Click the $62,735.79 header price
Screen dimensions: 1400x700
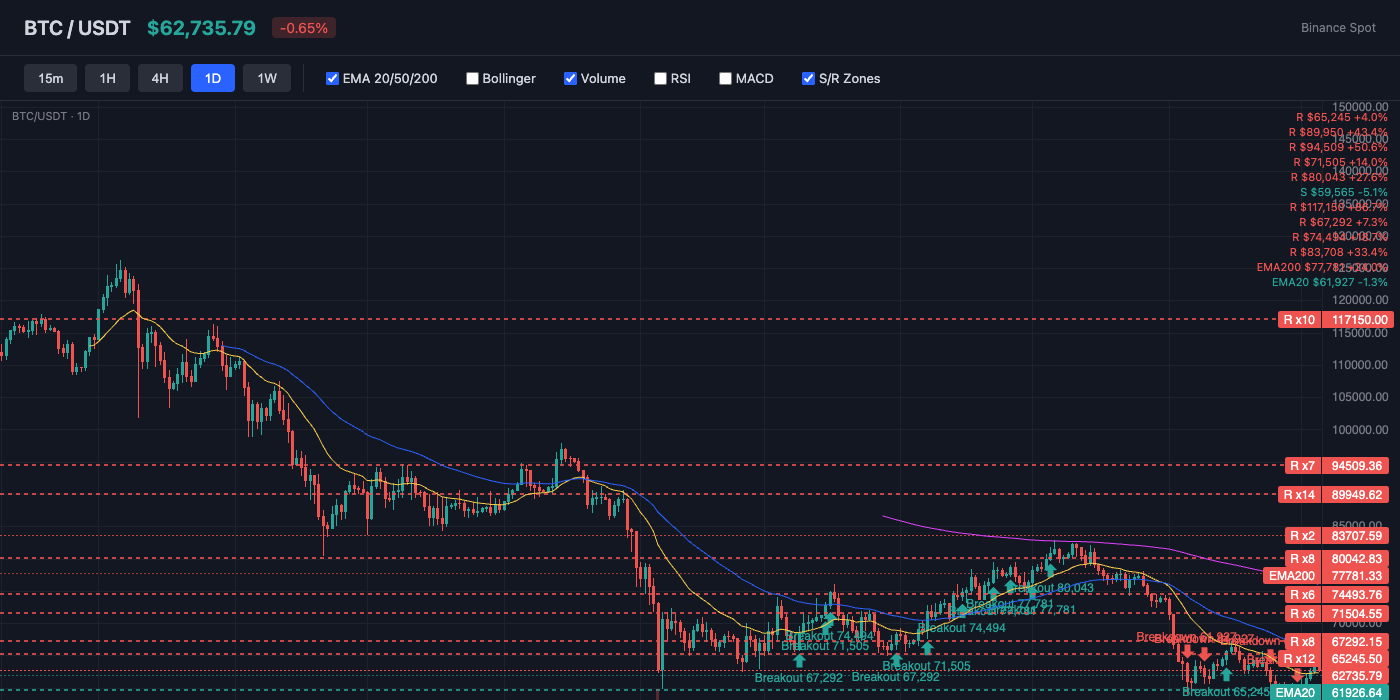coord(201,28)
